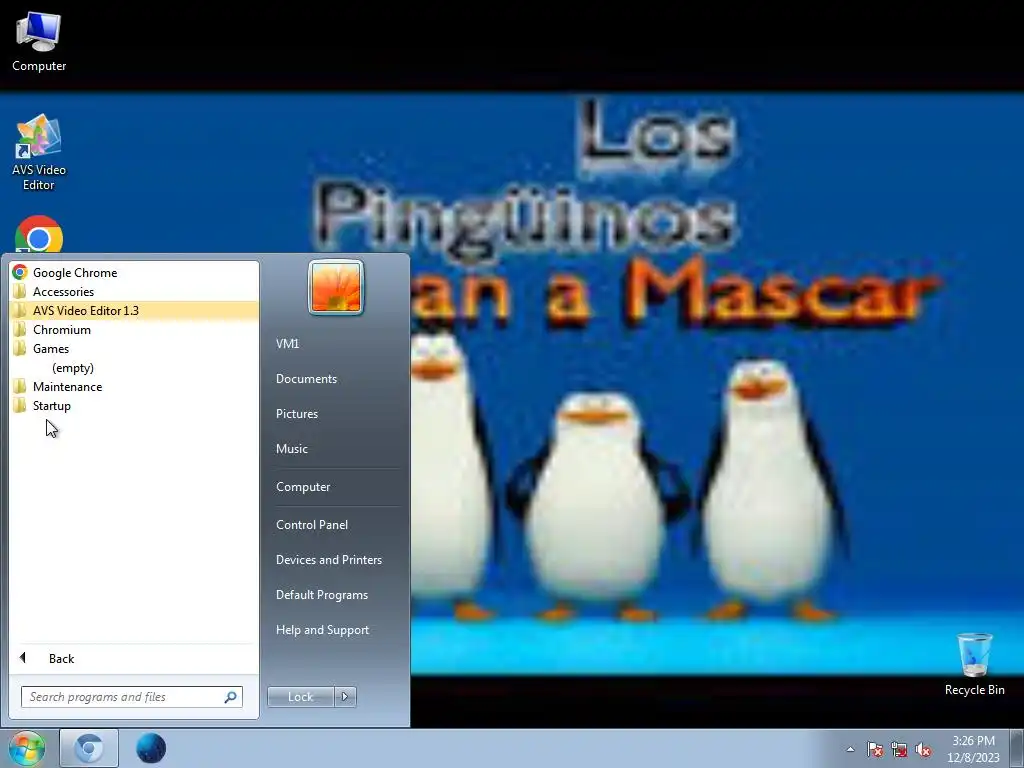This screenshot has width=1024, height=768.
Task: Open Devices and Printers
Action: [329, 560]
